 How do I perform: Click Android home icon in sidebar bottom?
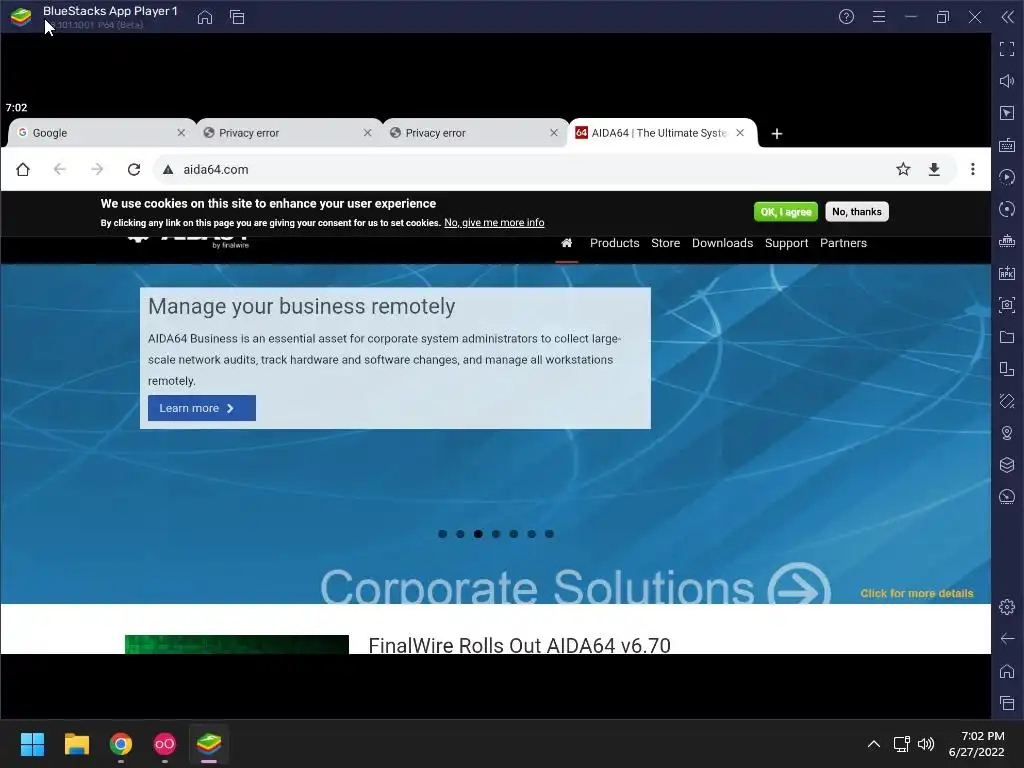pyautogui.click(x=1007, y=671)
